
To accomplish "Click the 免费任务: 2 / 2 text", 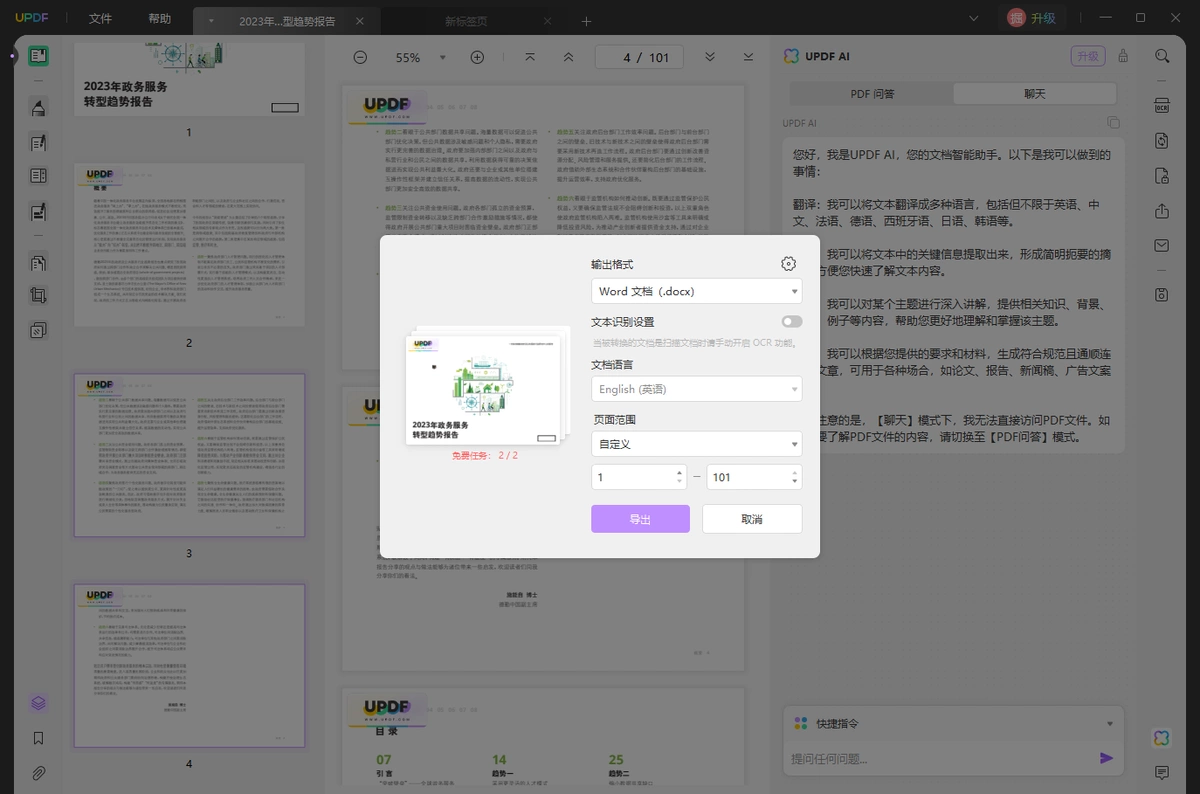I will pos(485,455).
